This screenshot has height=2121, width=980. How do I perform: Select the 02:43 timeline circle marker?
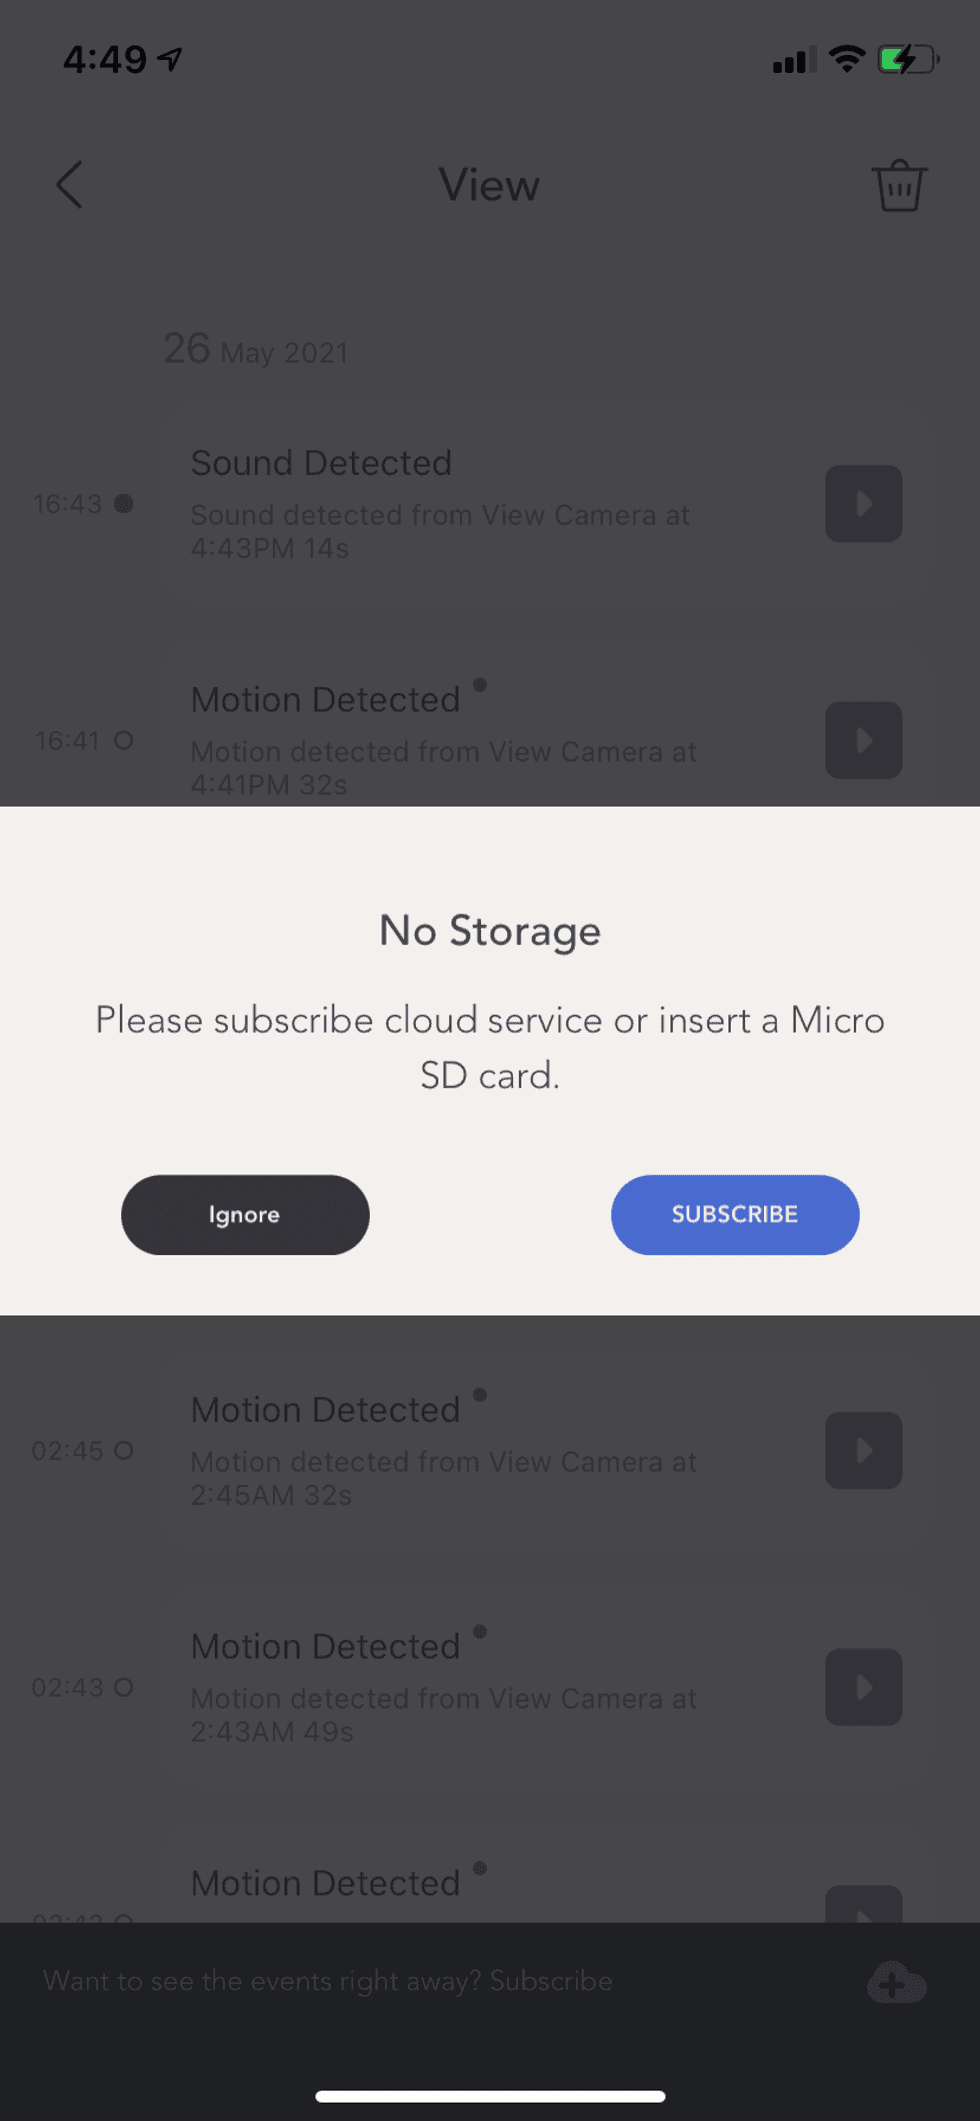123,1687
